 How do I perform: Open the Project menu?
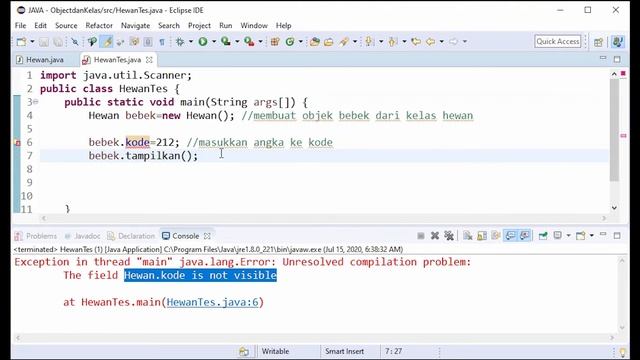pos(199,25)
